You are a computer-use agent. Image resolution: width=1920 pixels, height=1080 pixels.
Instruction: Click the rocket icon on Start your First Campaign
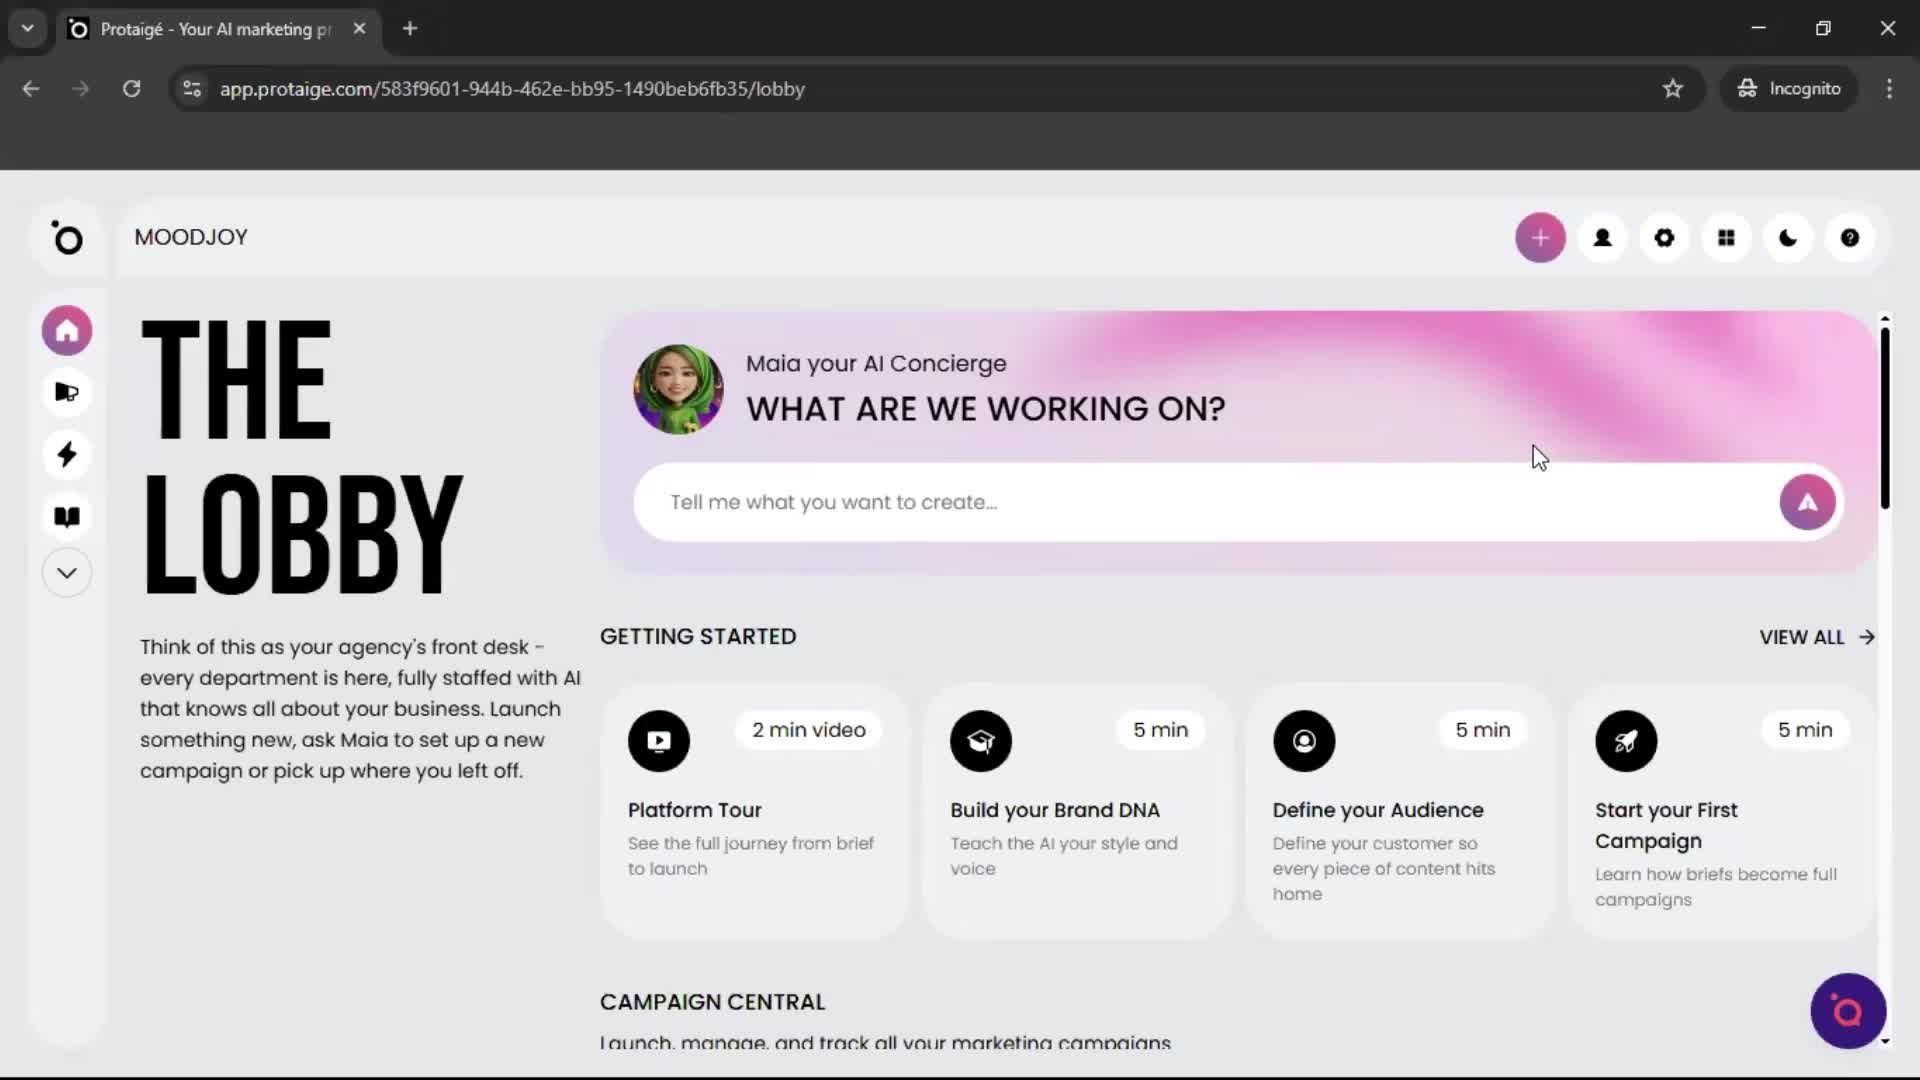[1625, 741]
